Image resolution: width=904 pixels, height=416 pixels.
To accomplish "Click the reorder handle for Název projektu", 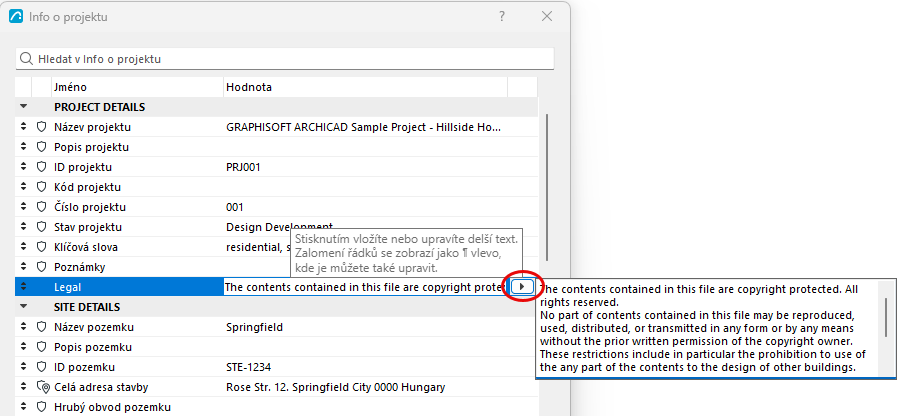I will pyautogui.click(x=24, y=127).
